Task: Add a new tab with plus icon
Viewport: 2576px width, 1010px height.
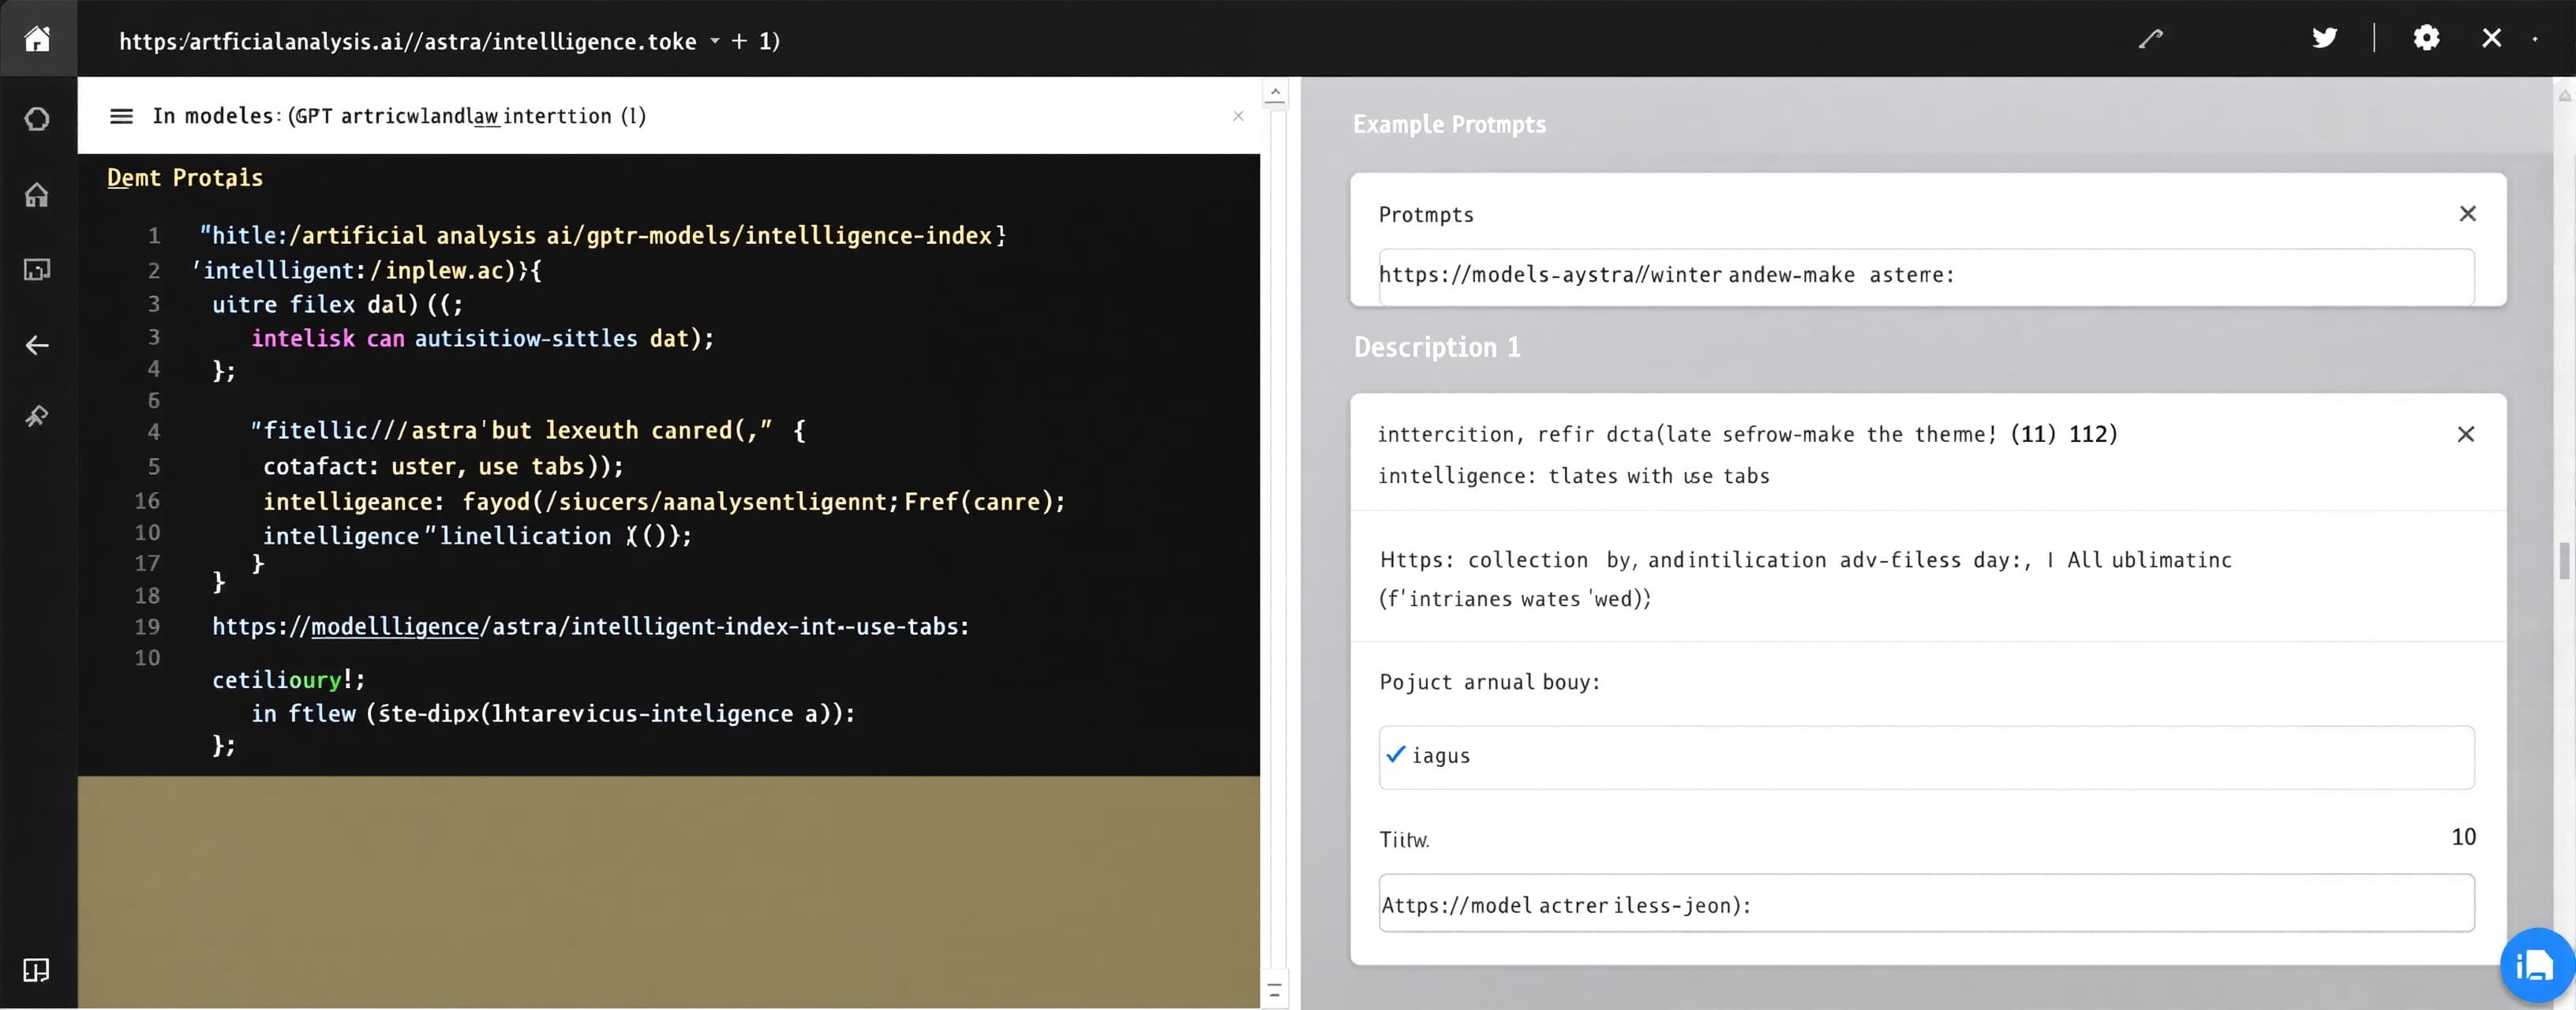Action: point(739,41)
